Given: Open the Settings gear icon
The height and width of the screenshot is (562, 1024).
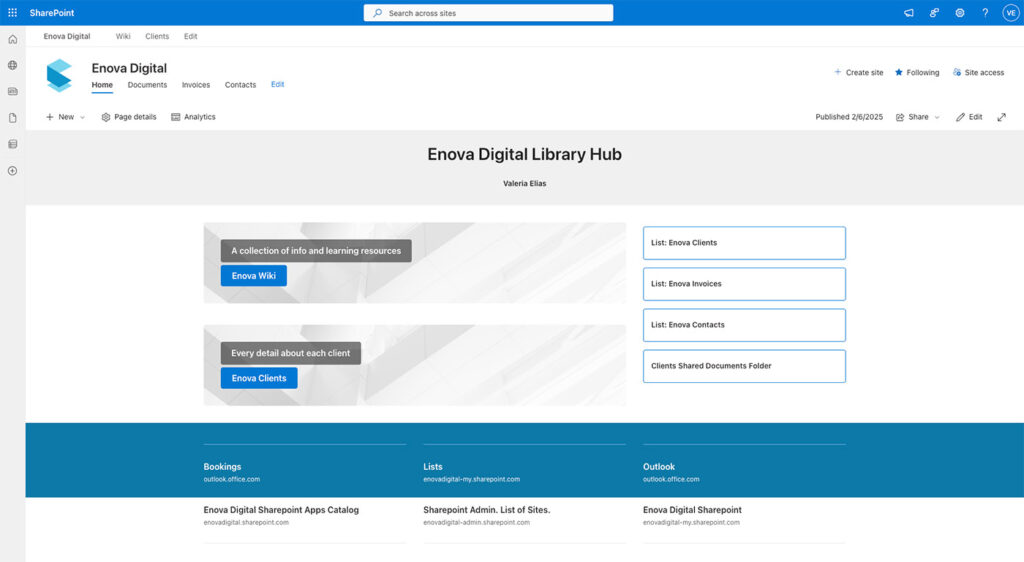Looking at the screenshot, I should tap(959, 12).
